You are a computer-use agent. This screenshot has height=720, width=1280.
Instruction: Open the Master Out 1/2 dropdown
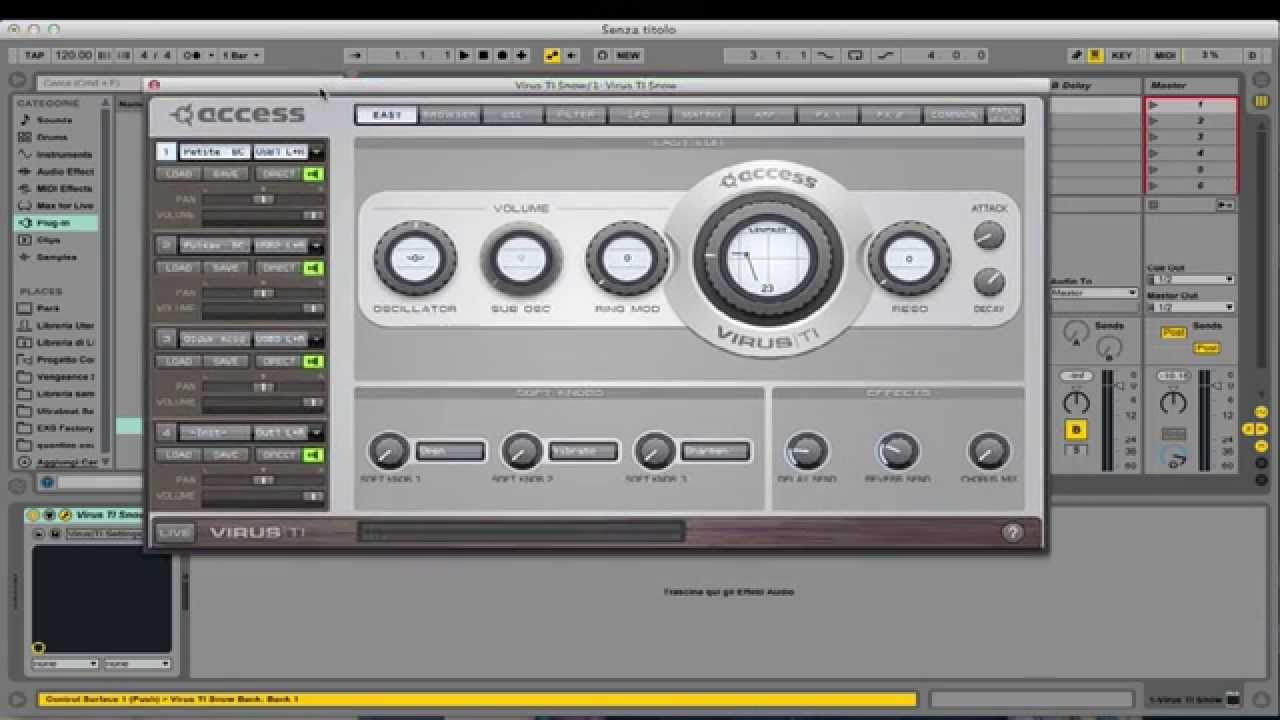pos(1190,307)
